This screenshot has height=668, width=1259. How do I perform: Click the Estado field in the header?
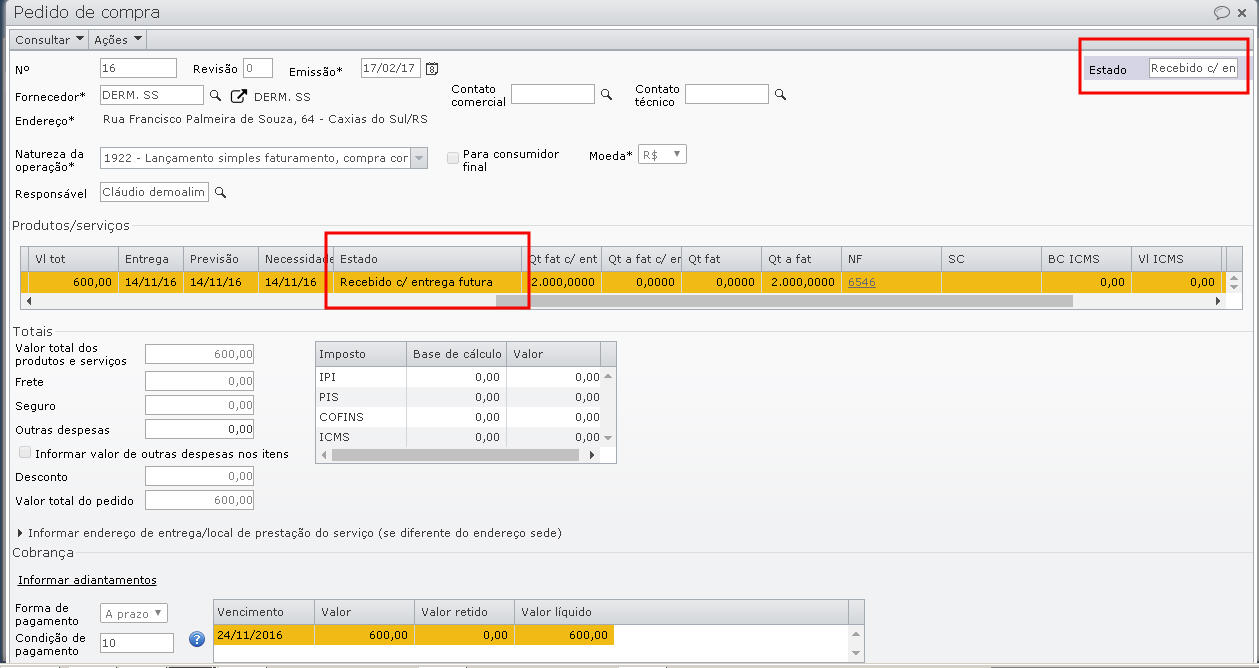pos(1194,68)
